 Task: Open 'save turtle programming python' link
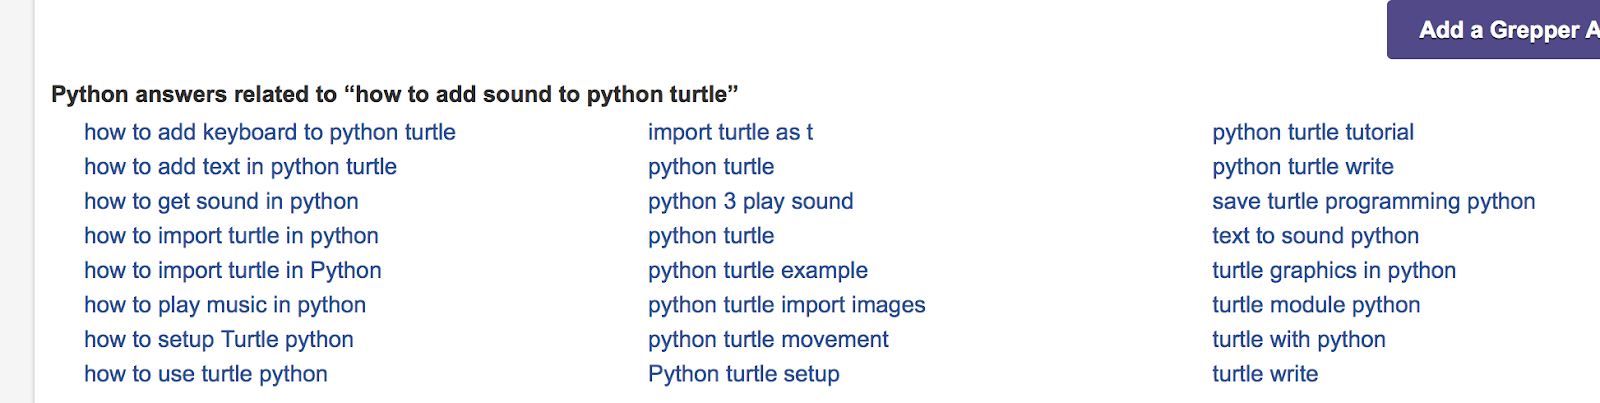[x=1374, y=201]
